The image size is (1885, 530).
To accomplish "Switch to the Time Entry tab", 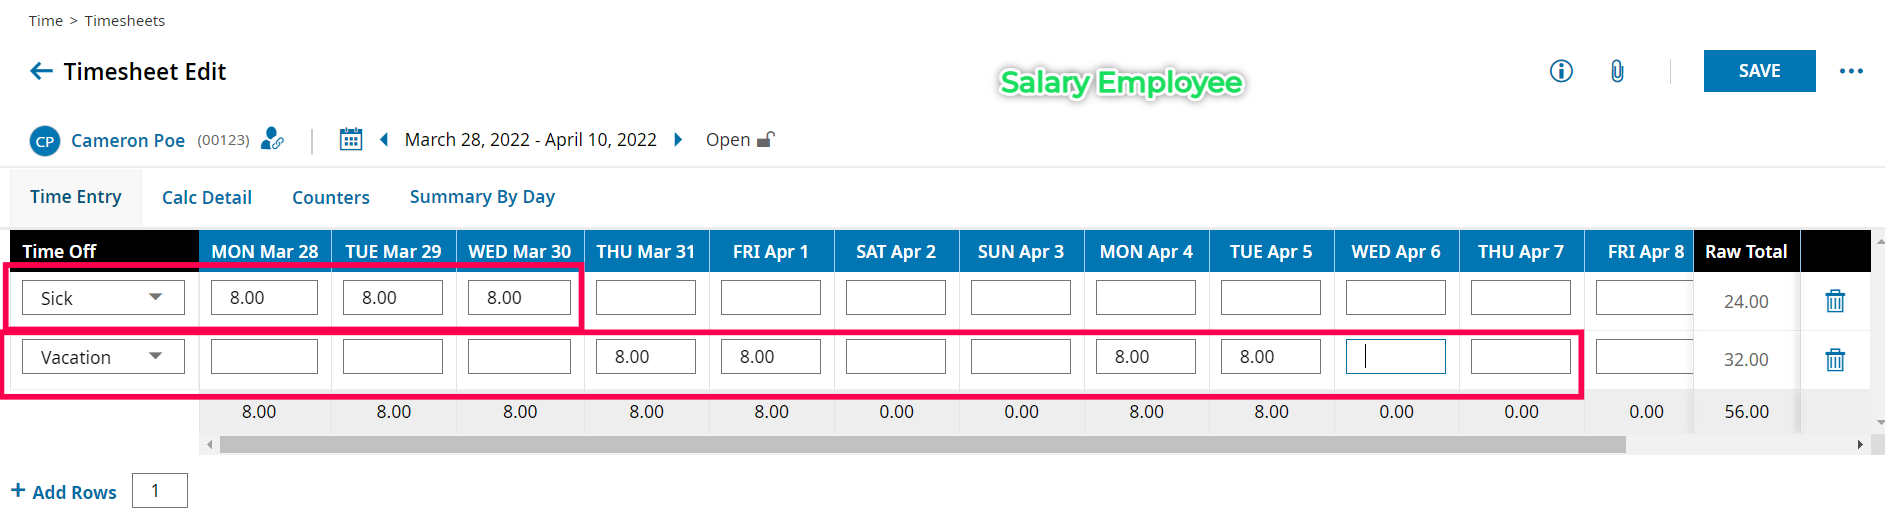I will click(x=76, y=197).
